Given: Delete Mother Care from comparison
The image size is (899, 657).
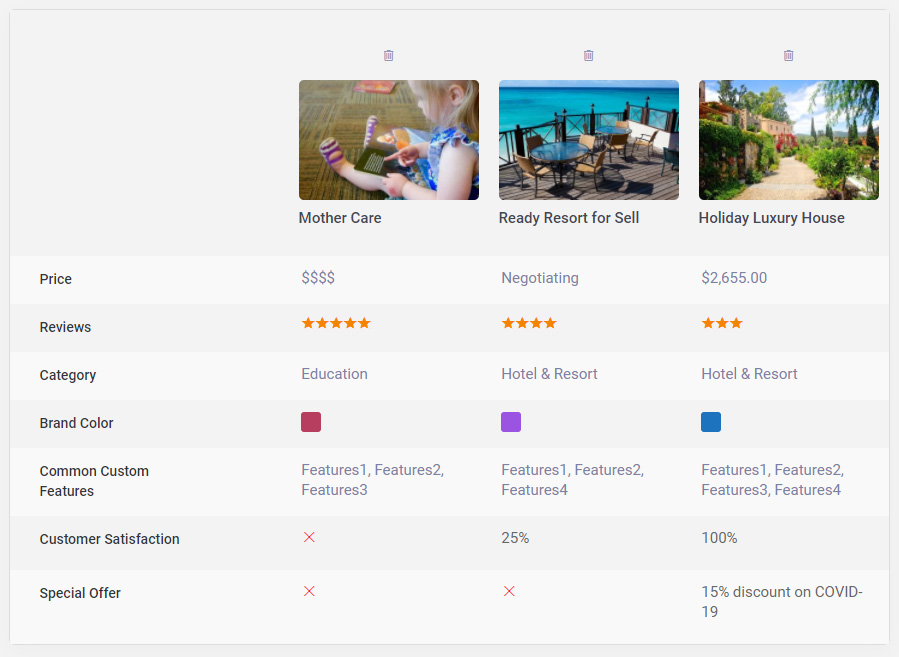Looking at the screenshot, I should click(x=389, y=56).
